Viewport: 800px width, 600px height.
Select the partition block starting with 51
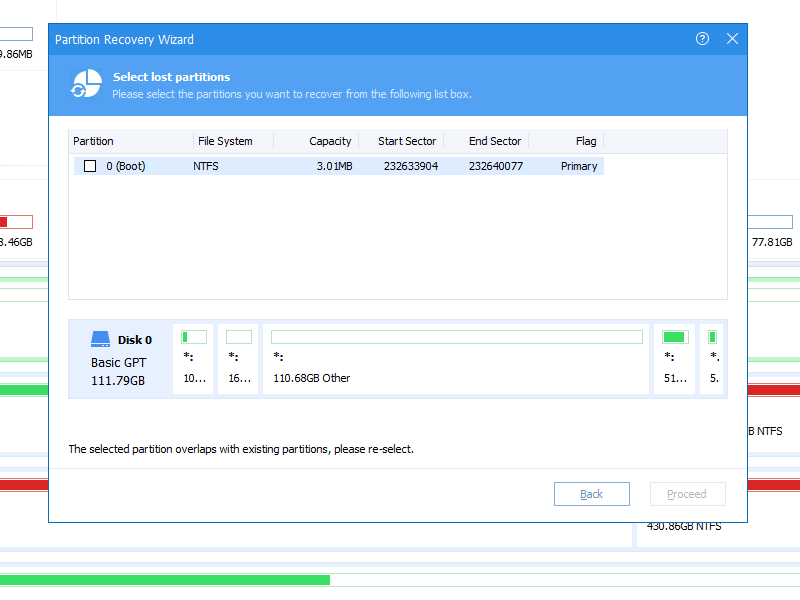pos(675,359)
